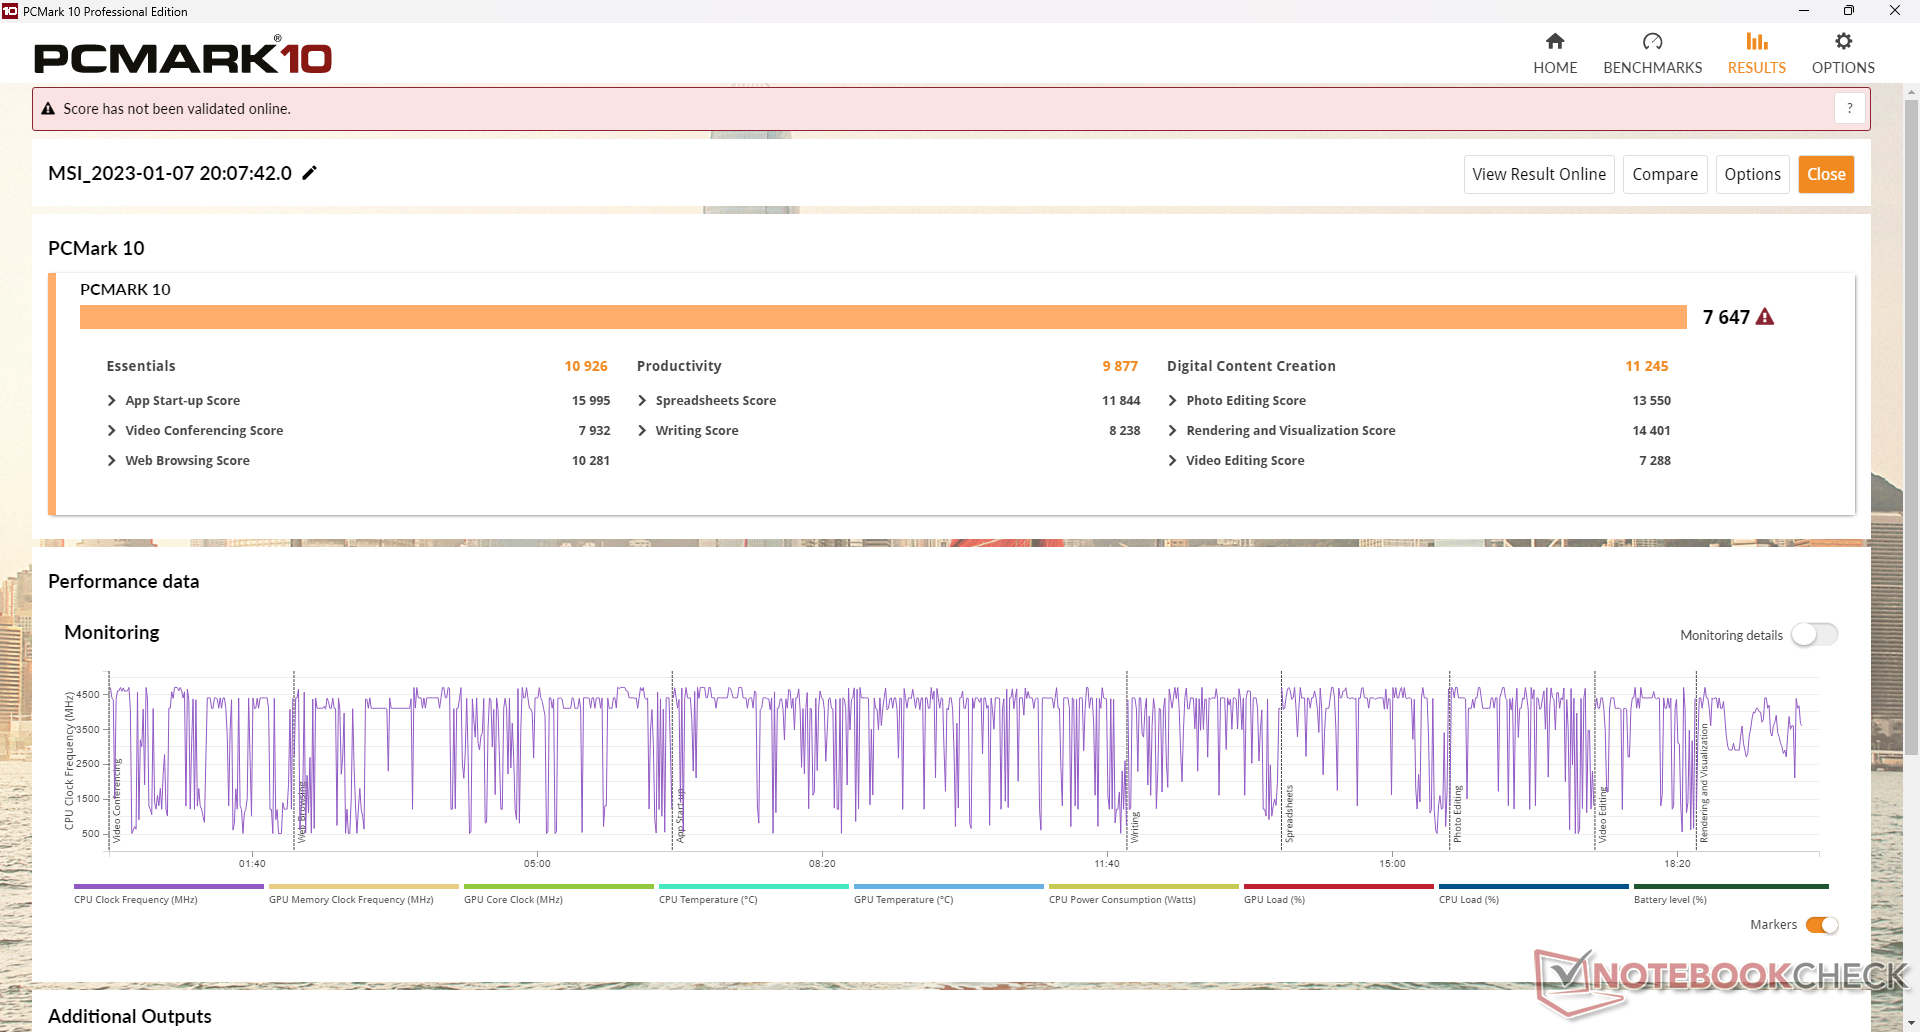Click Productivity score 9 877

coord(1120,366)
